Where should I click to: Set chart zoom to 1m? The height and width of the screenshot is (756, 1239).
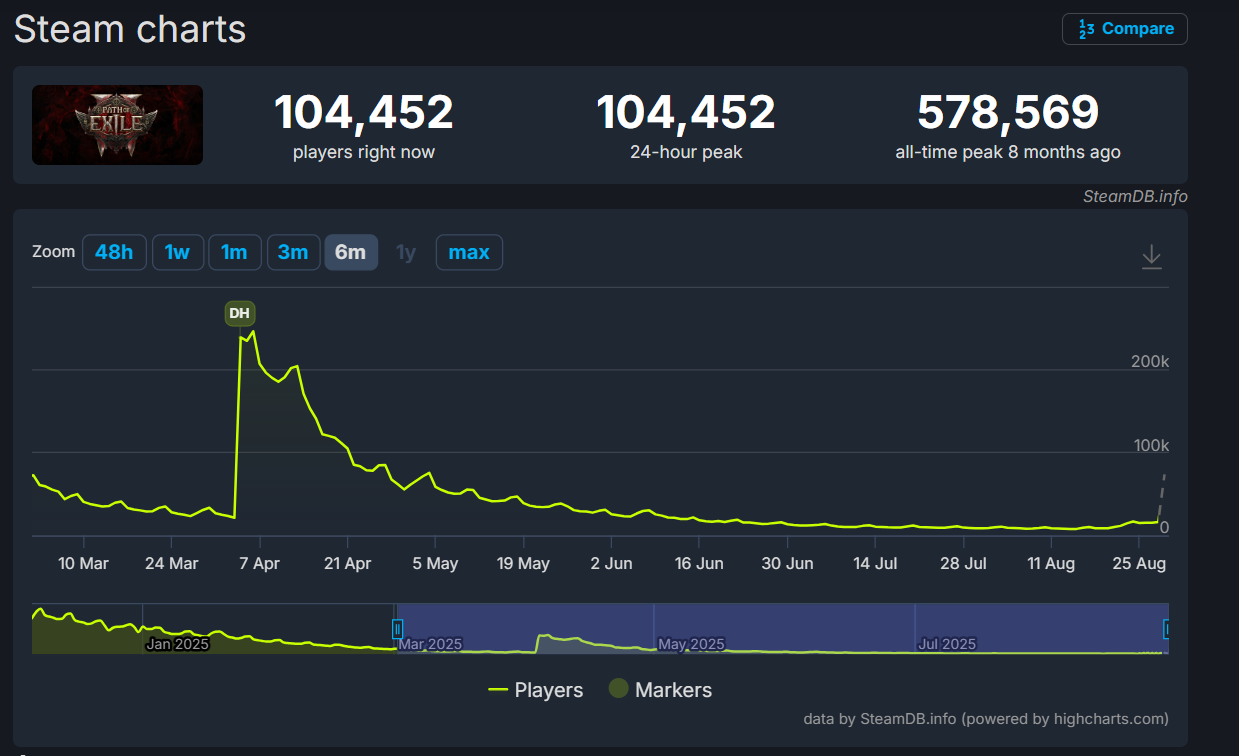[234, 252]
